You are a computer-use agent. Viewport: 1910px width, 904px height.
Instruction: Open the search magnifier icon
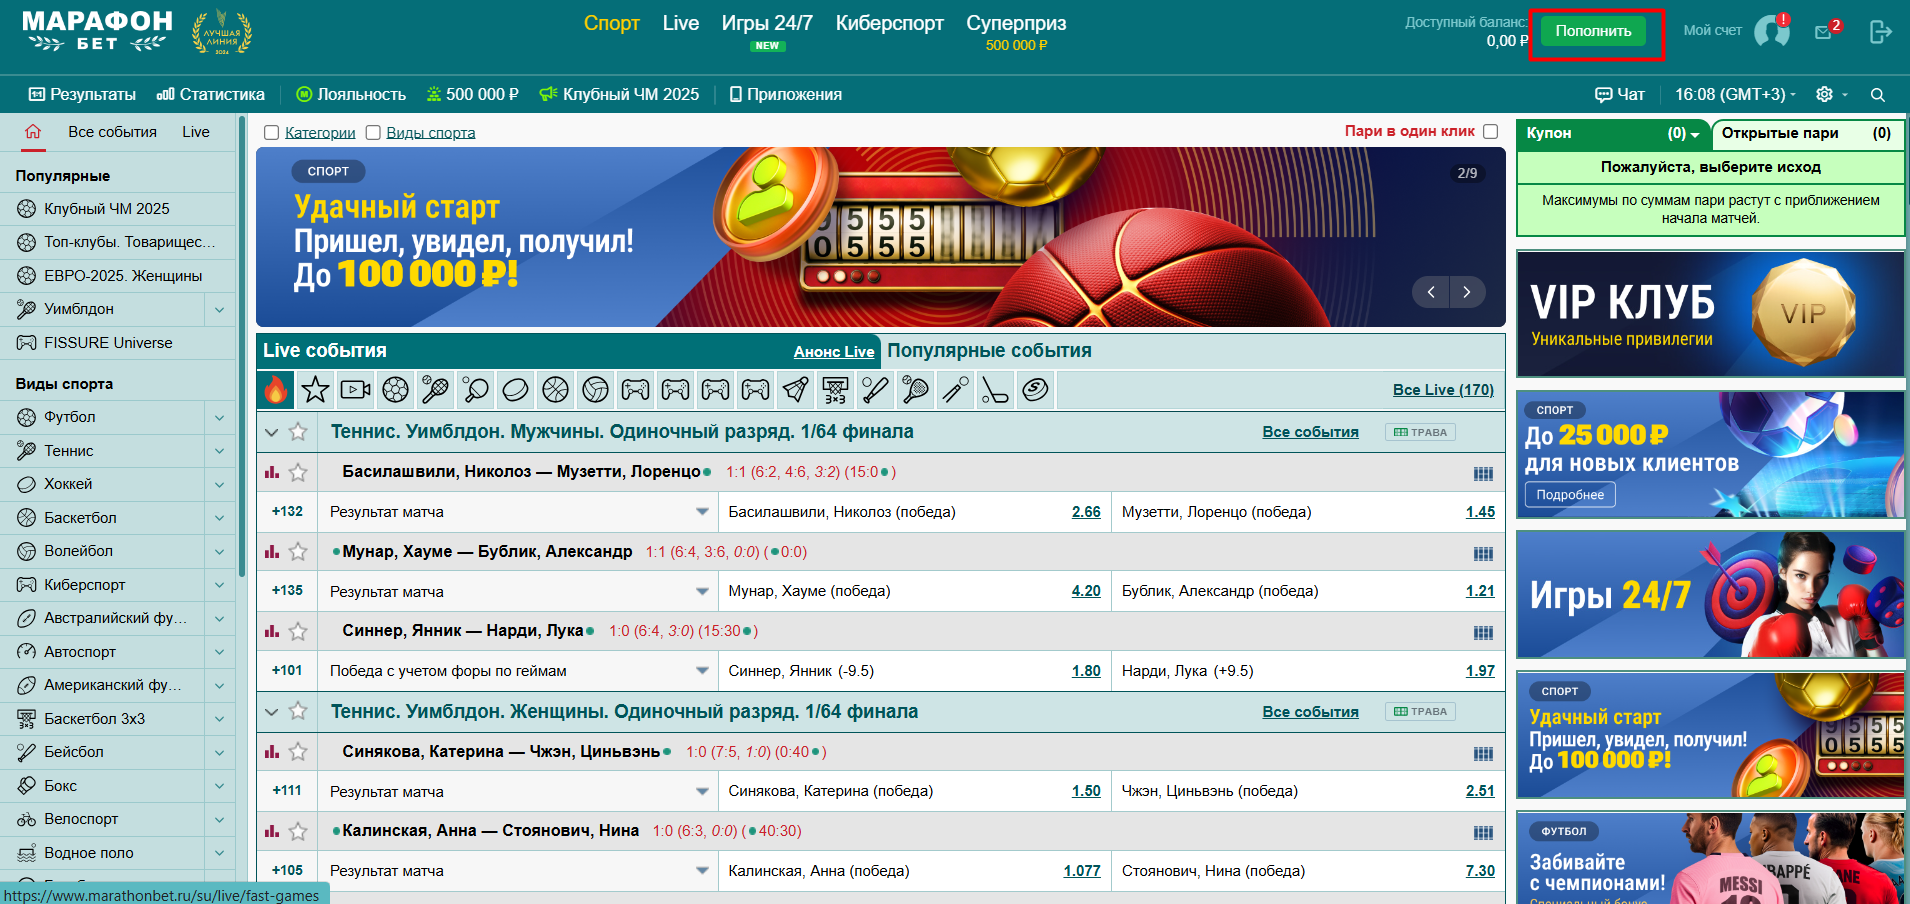click(1878, 95)
